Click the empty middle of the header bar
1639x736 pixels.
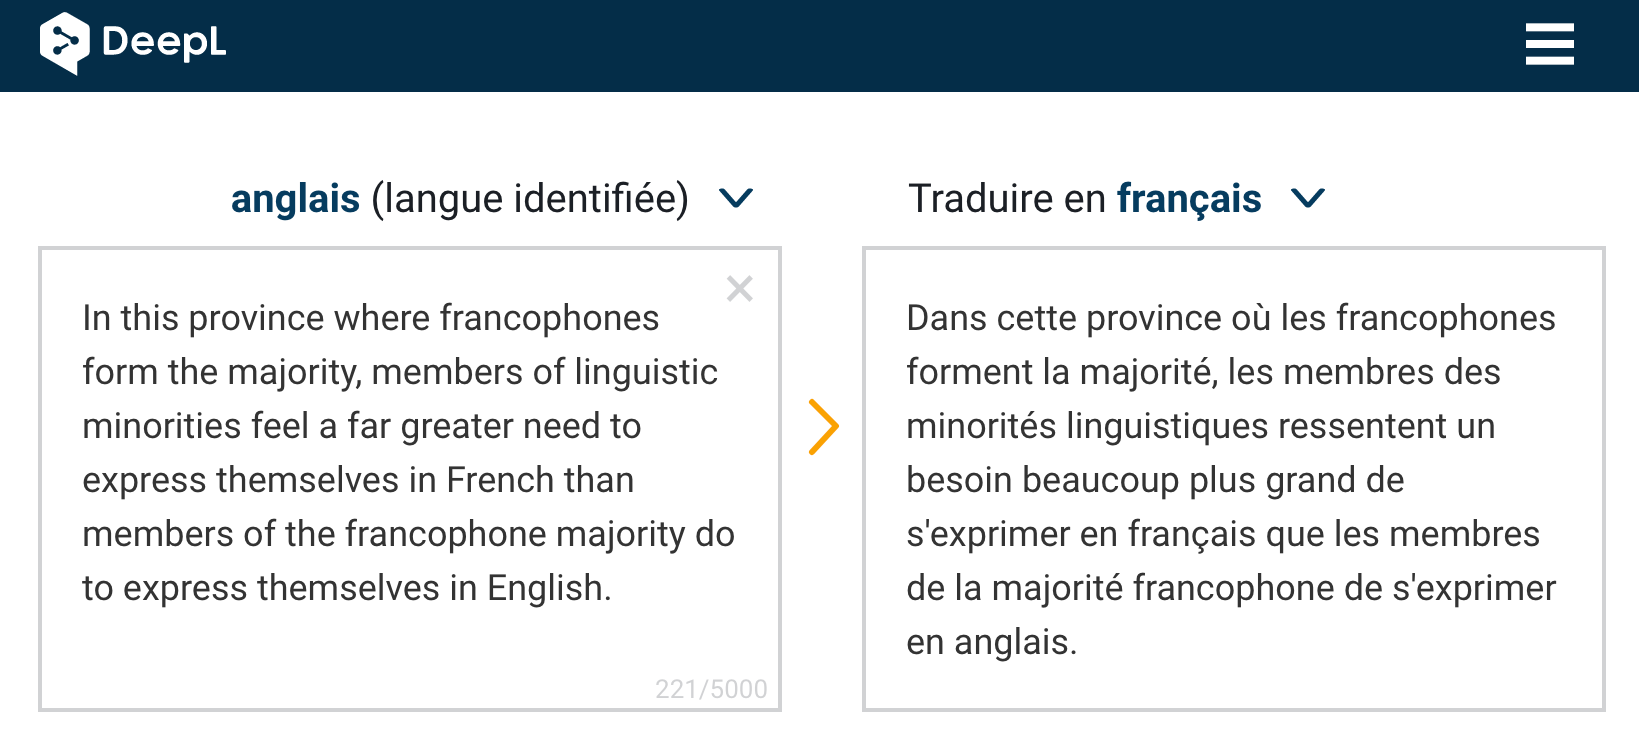pos(850,45)
